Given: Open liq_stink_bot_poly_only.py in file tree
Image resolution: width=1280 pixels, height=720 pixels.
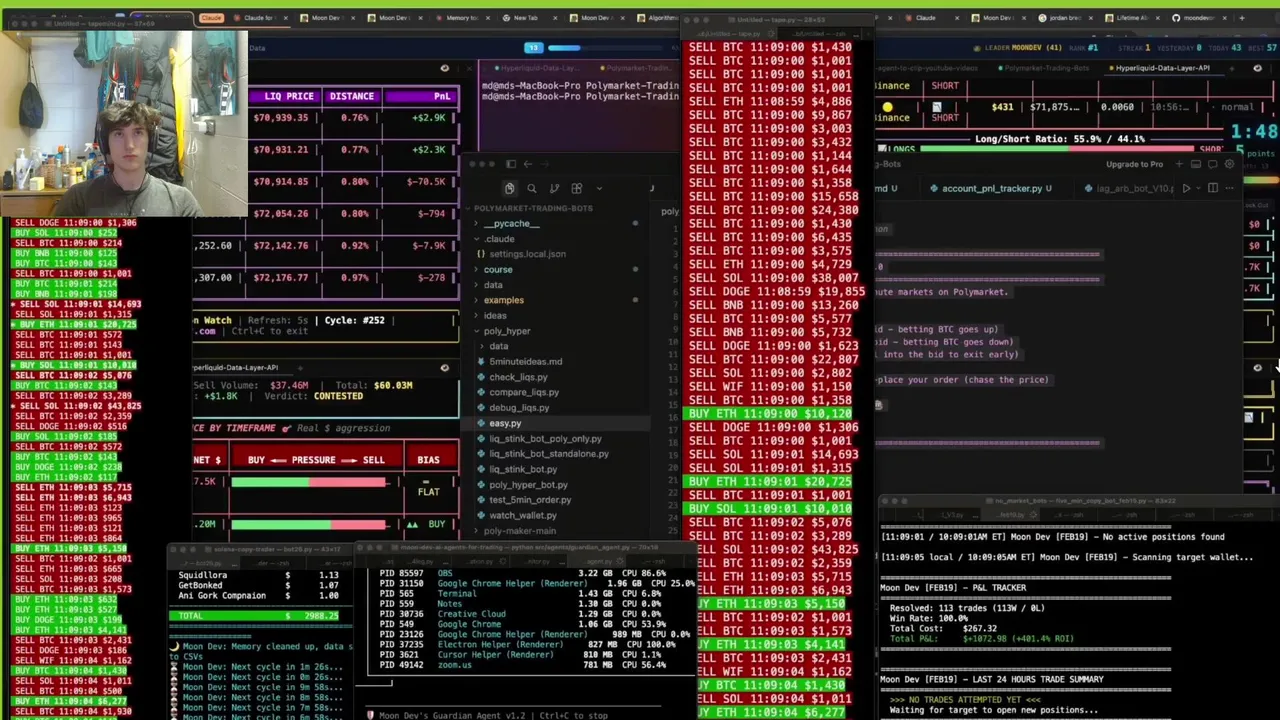Looking at the screenshot, I should pyautogui.click(x=545, y=439).
